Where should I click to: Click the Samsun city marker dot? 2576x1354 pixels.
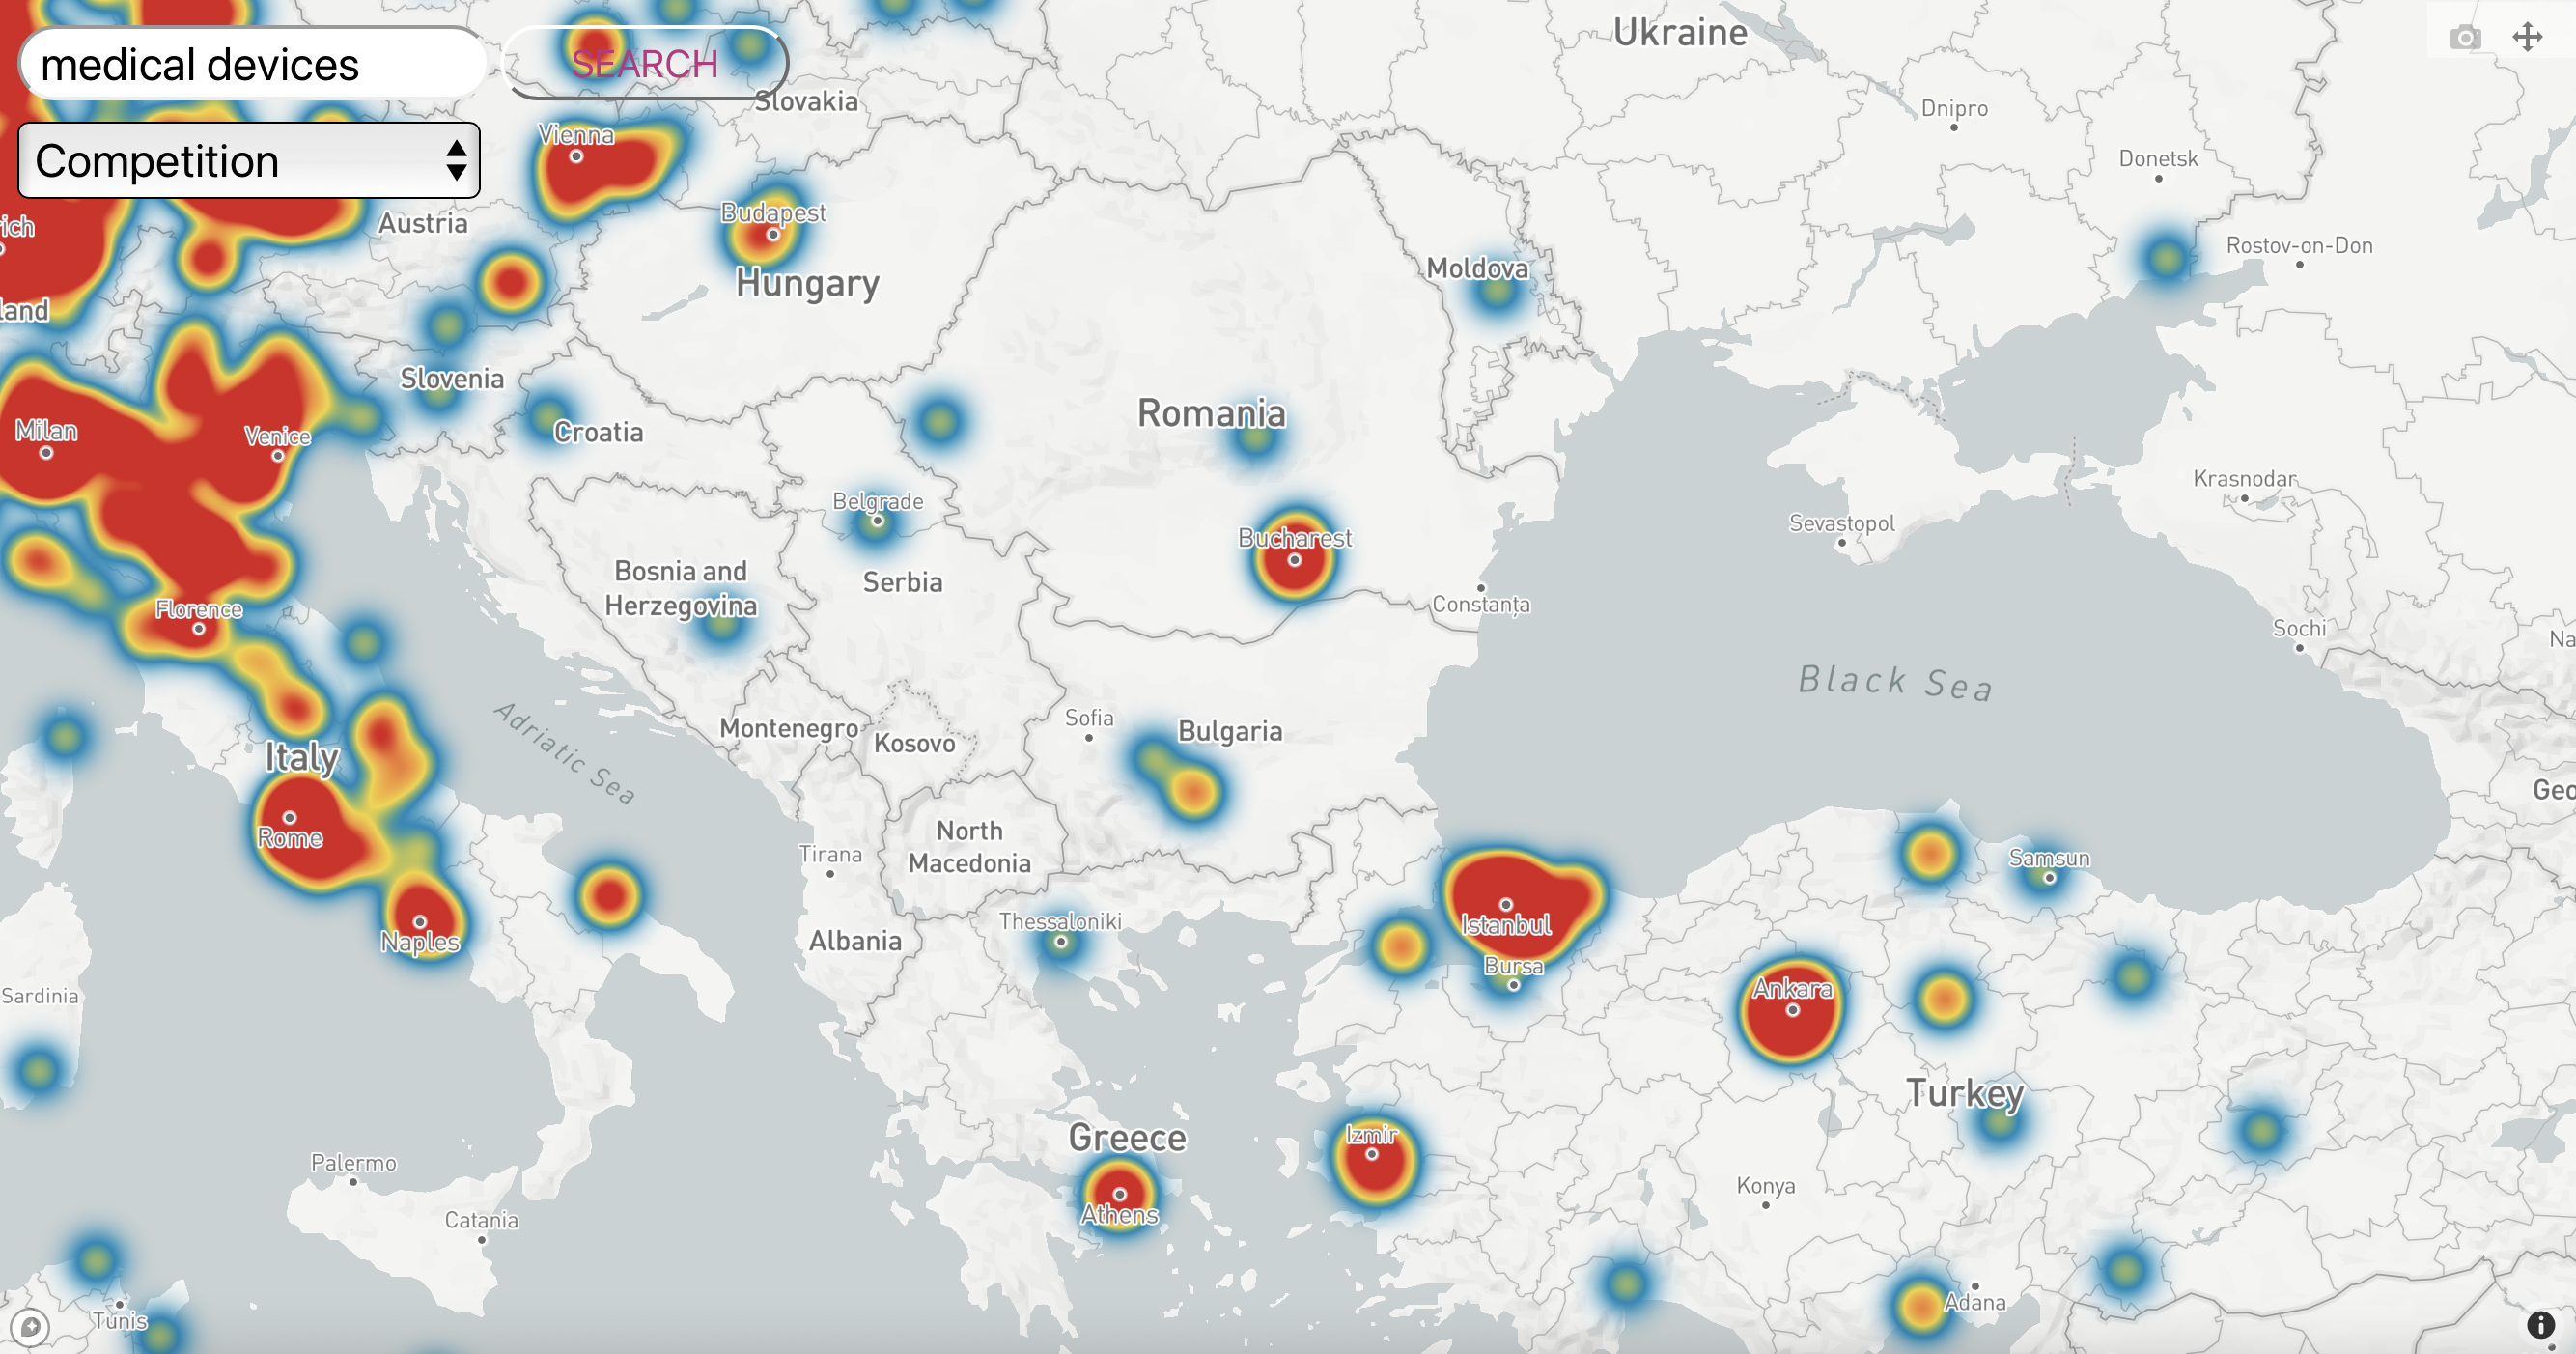coord(2049,878)
